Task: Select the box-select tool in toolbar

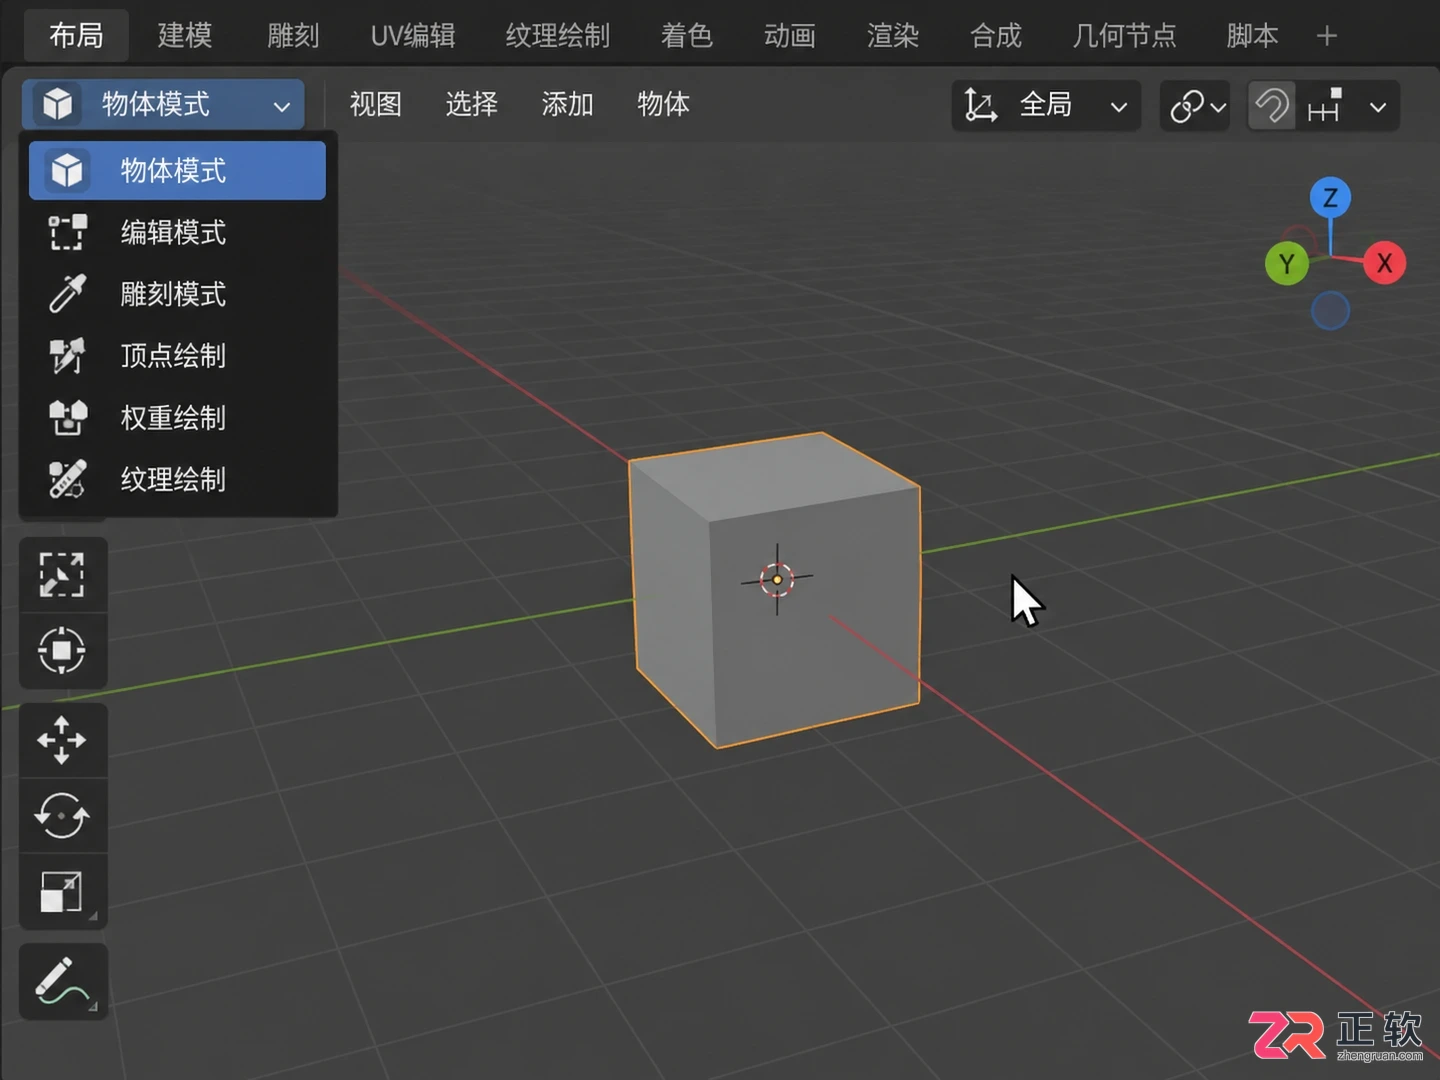Action: pos(62,575)
